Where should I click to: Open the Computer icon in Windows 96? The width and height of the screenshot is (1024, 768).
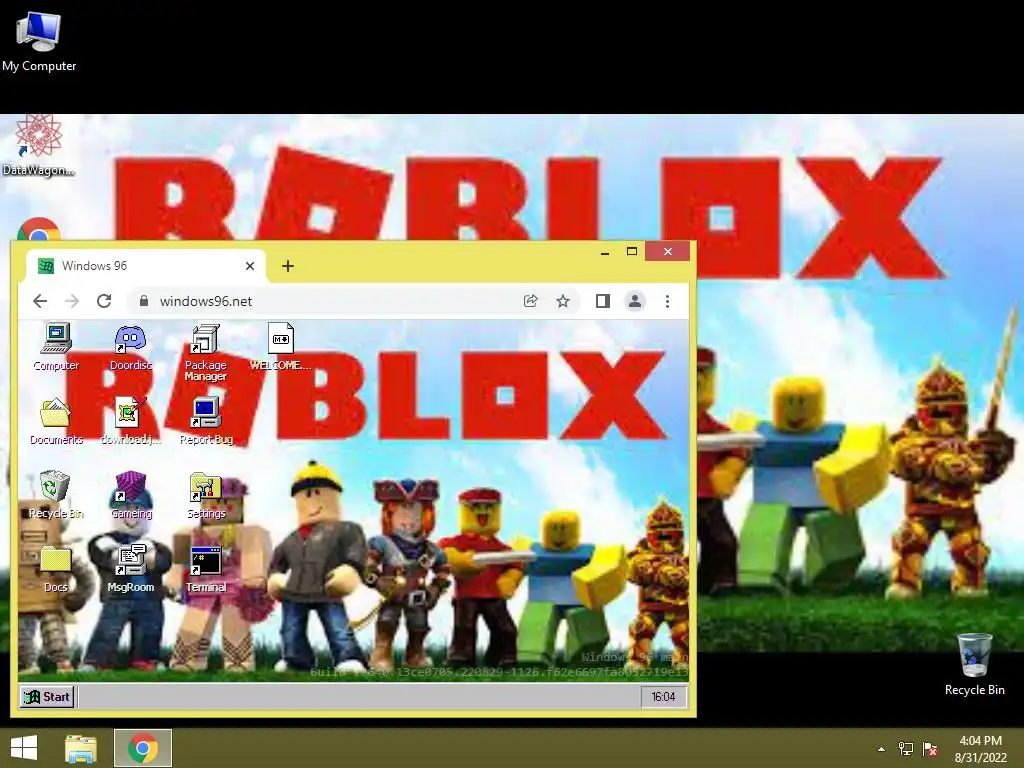point(56,346)
